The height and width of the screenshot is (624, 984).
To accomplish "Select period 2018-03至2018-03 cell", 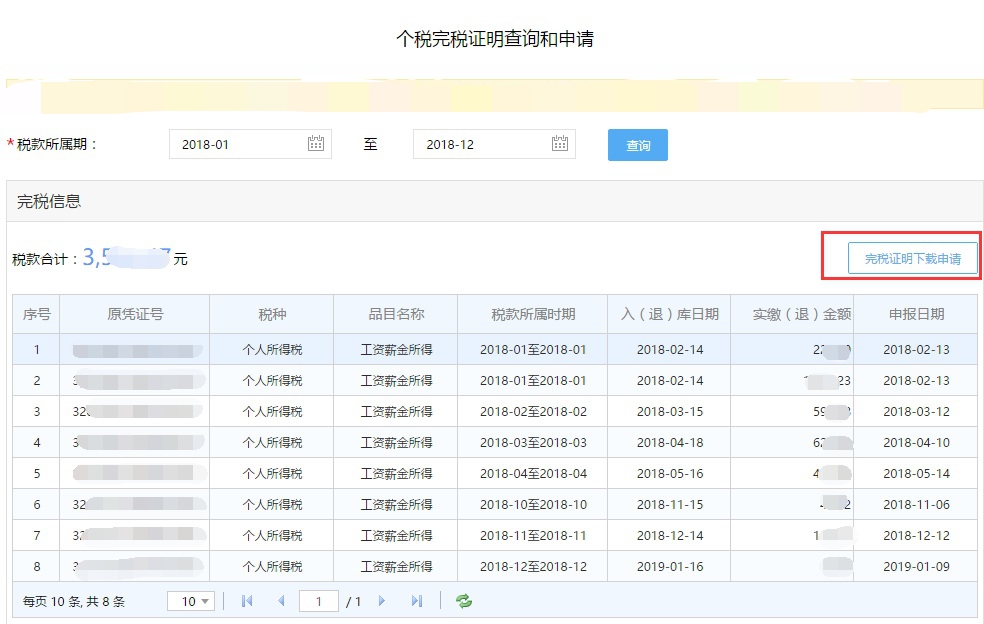I will pyautogui.click(x=533, y=443).
